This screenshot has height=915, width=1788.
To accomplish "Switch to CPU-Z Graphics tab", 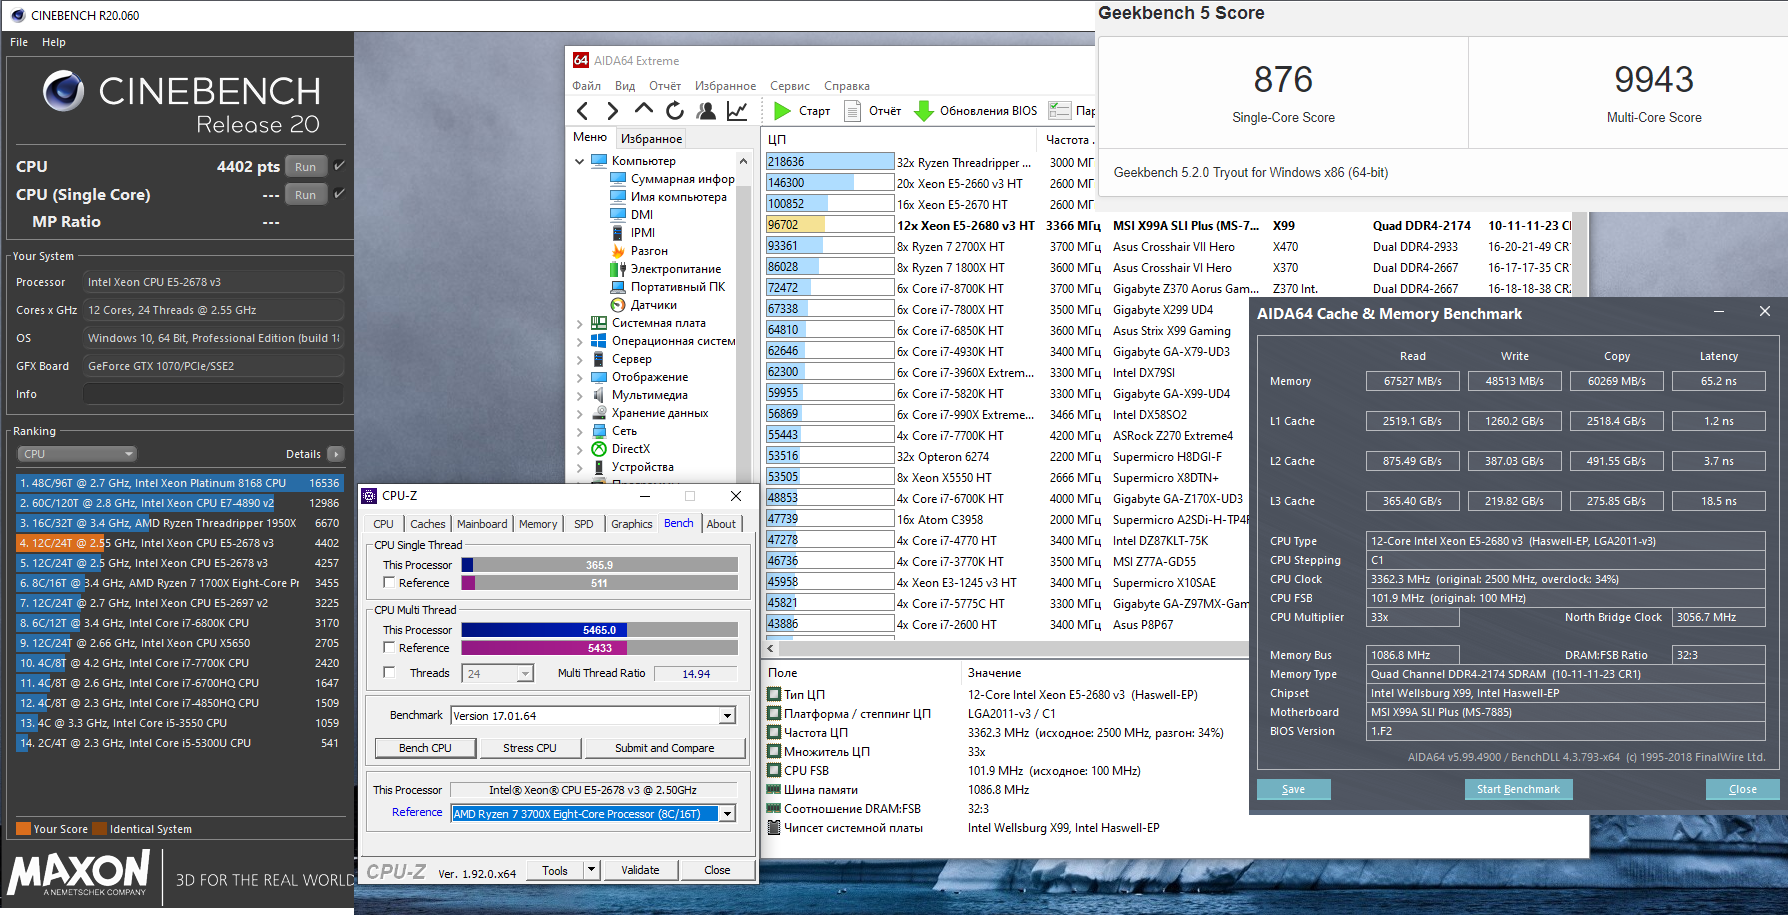I will click(x=632, y=524).
